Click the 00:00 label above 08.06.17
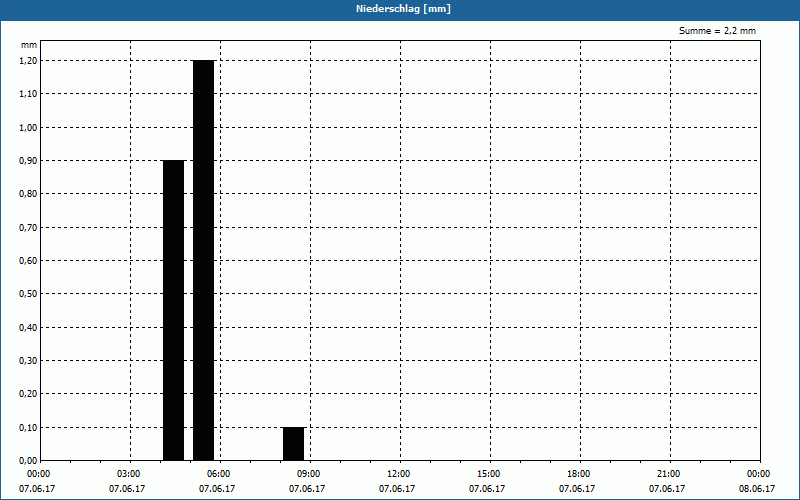This screenshot has height=500, width=800. 758,474
